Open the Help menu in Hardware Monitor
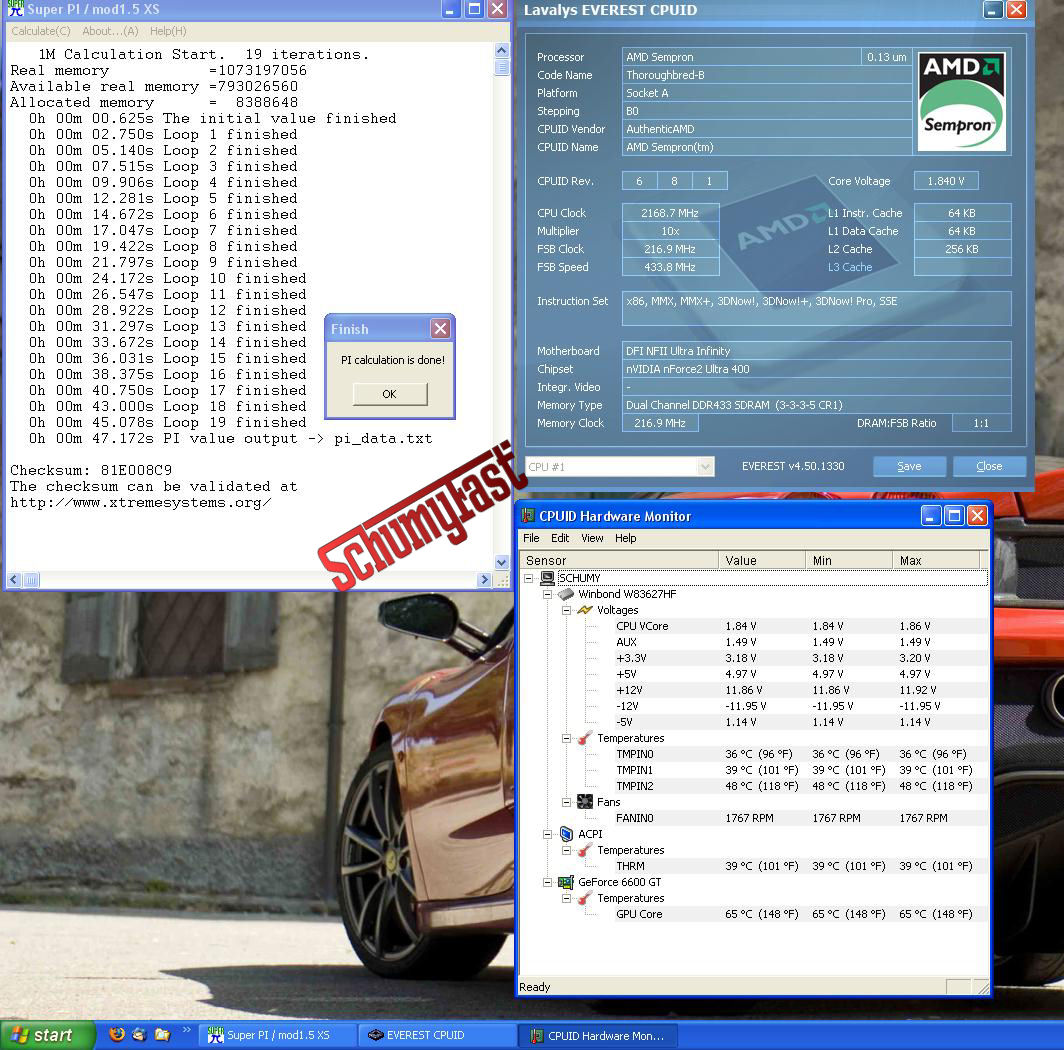 click(x=626, y=538)
